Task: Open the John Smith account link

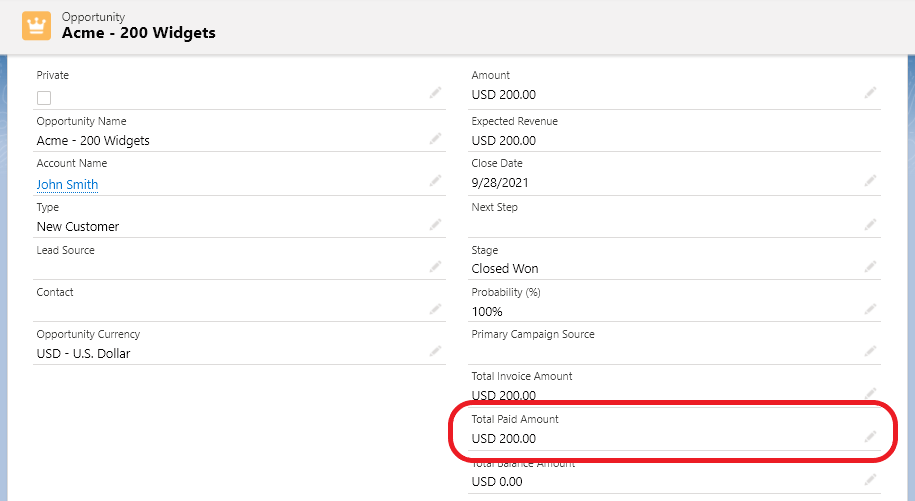Action: (x=67, y=185)
